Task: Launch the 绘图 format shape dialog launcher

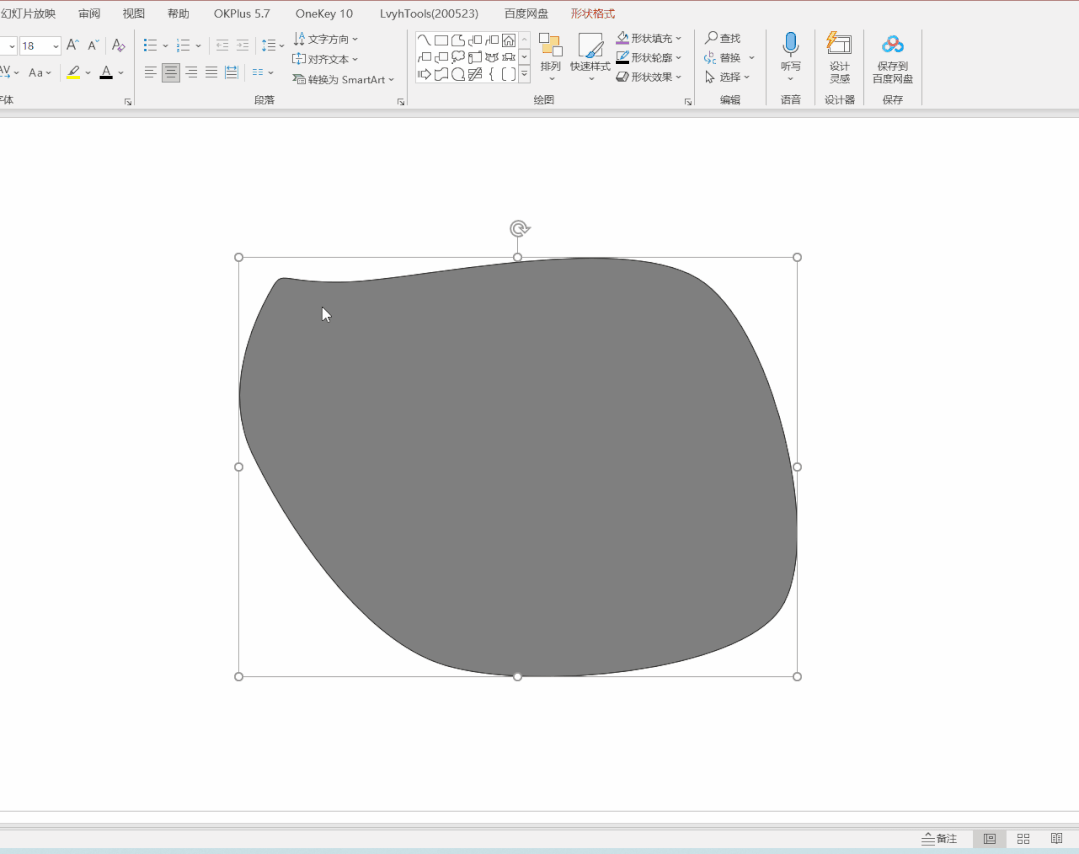Action: click(688, 102)
